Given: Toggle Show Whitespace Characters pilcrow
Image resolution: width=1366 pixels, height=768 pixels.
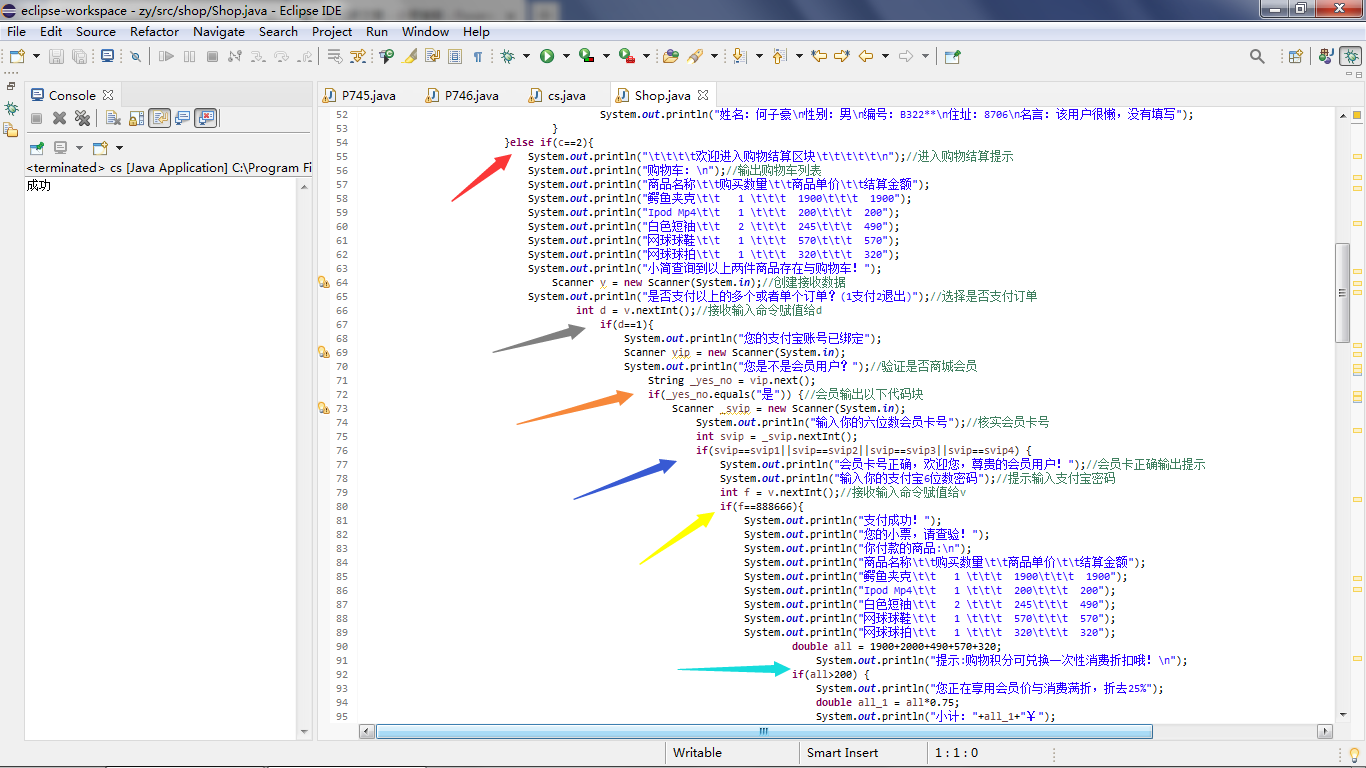Looking at the screenshot, I should point(478,56).
